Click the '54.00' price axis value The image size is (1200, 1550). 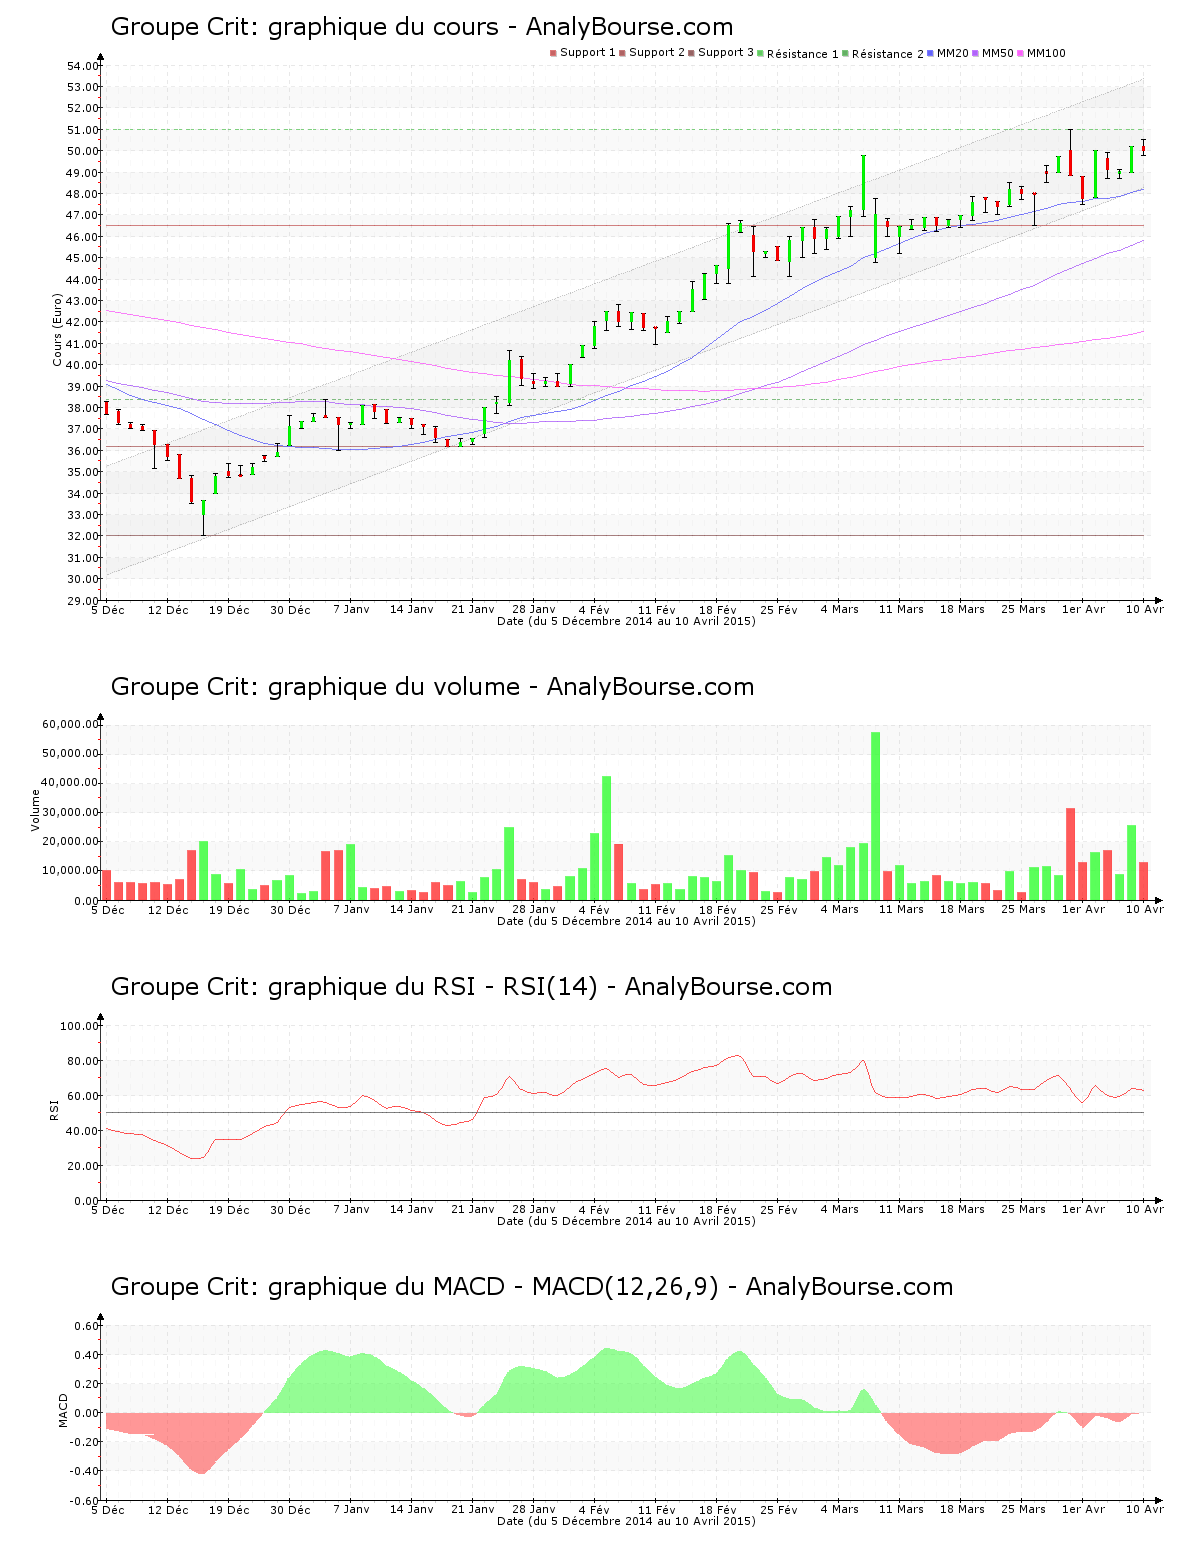pos(83,66)
